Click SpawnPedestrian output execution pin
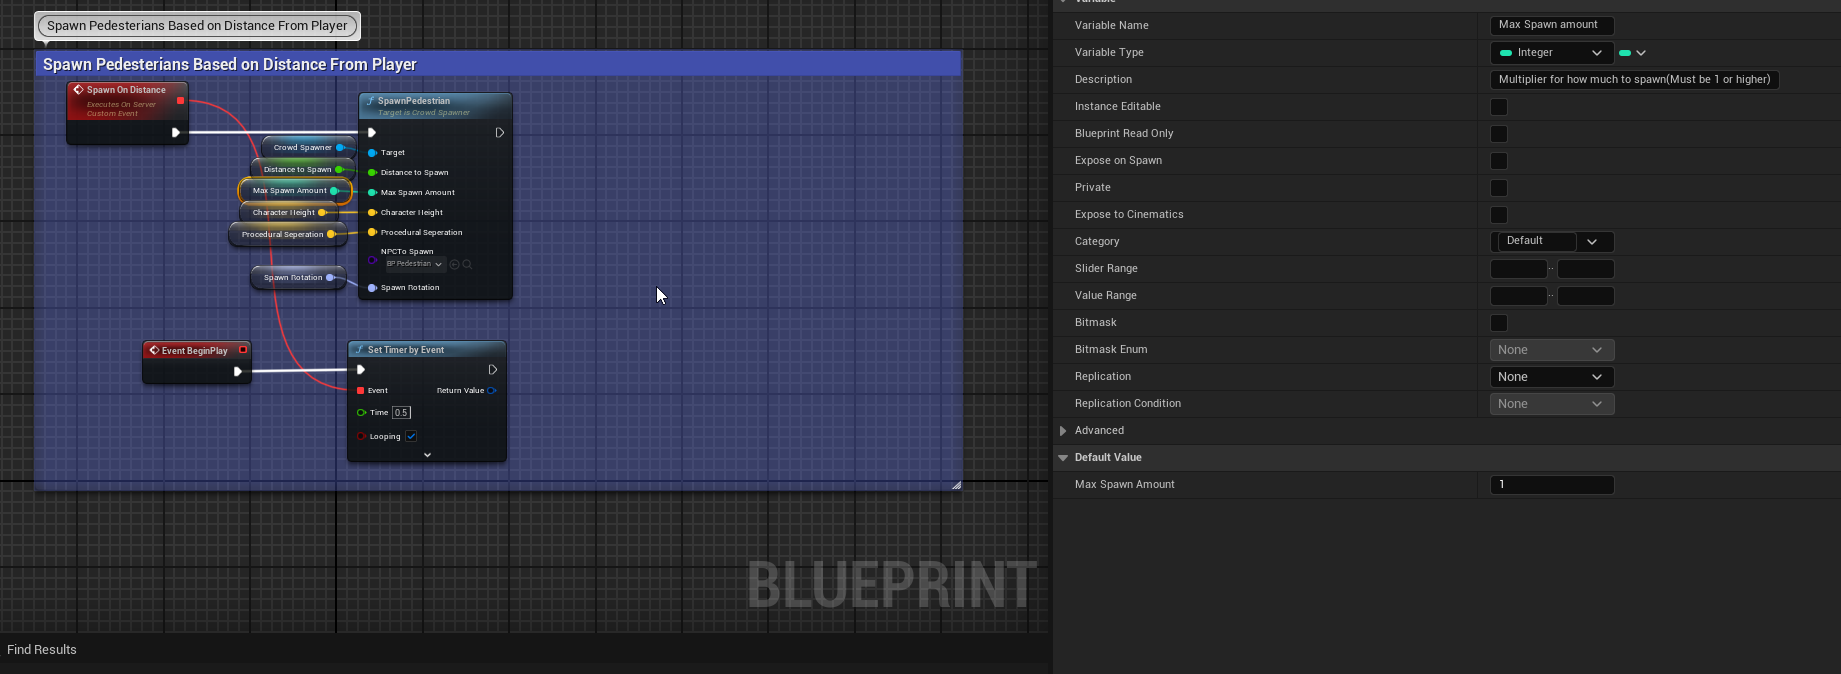The height and width of the screenshot is (674, 1841). pyautogui.click(x=499, y=133)
